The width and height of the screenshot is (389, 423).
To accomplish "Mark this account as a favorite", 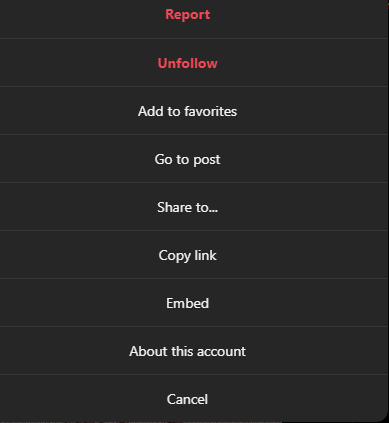I will click(188, 111).
